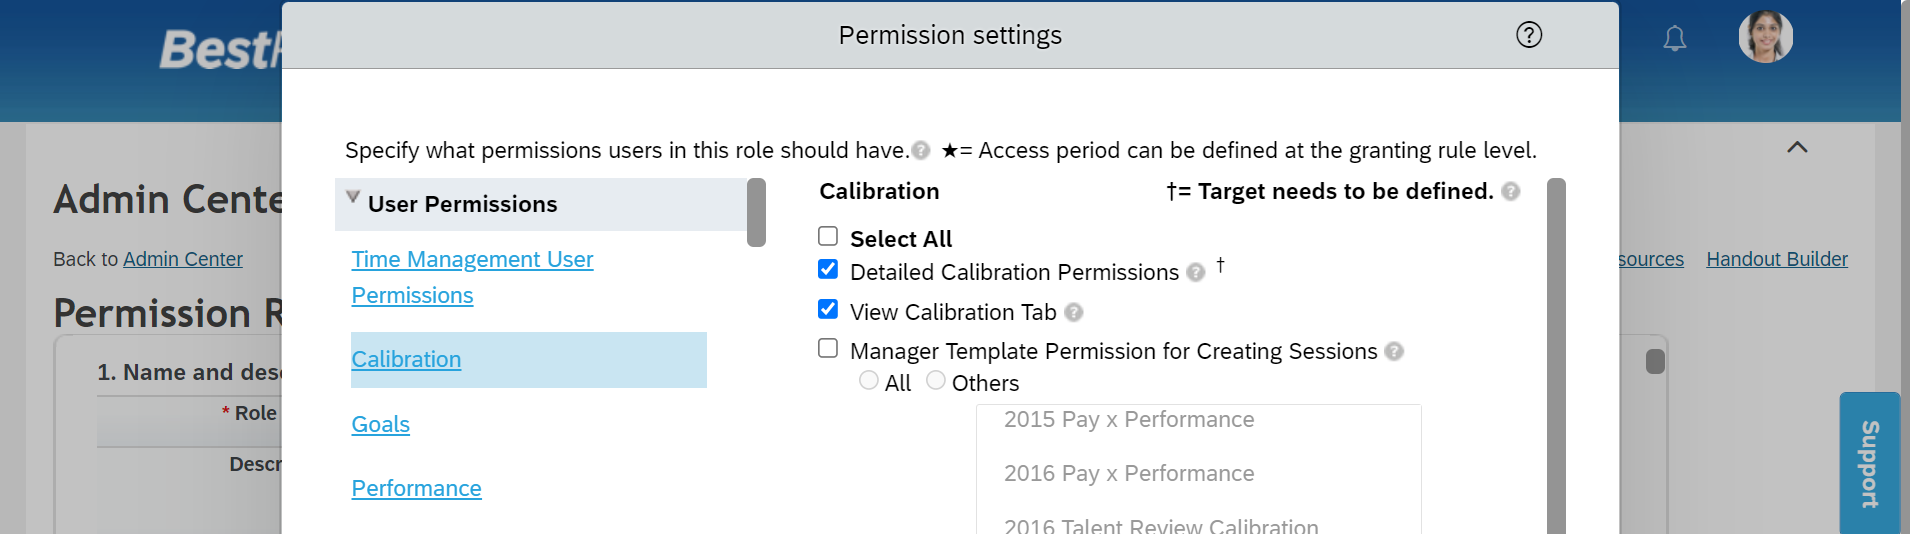Open the help icon in dialog header
This screenshot has width=1910, height=534.
[1528, 35]
